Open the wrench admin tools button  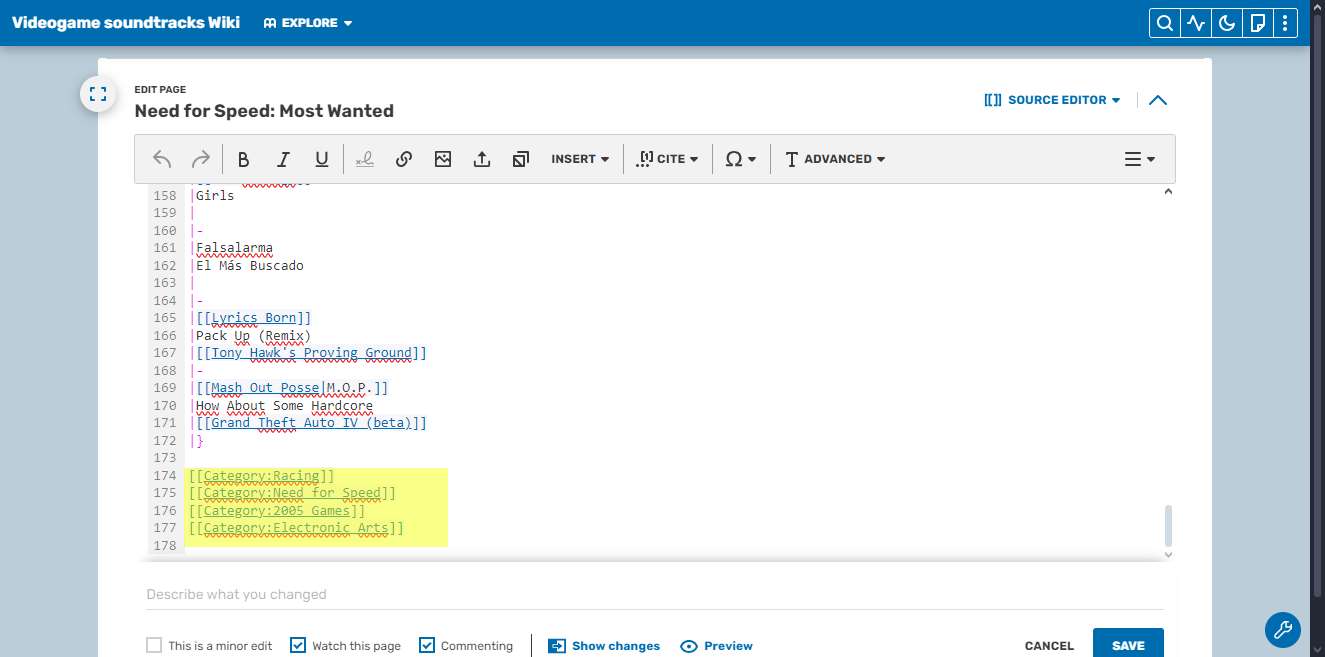click(x=1283, y=630)
